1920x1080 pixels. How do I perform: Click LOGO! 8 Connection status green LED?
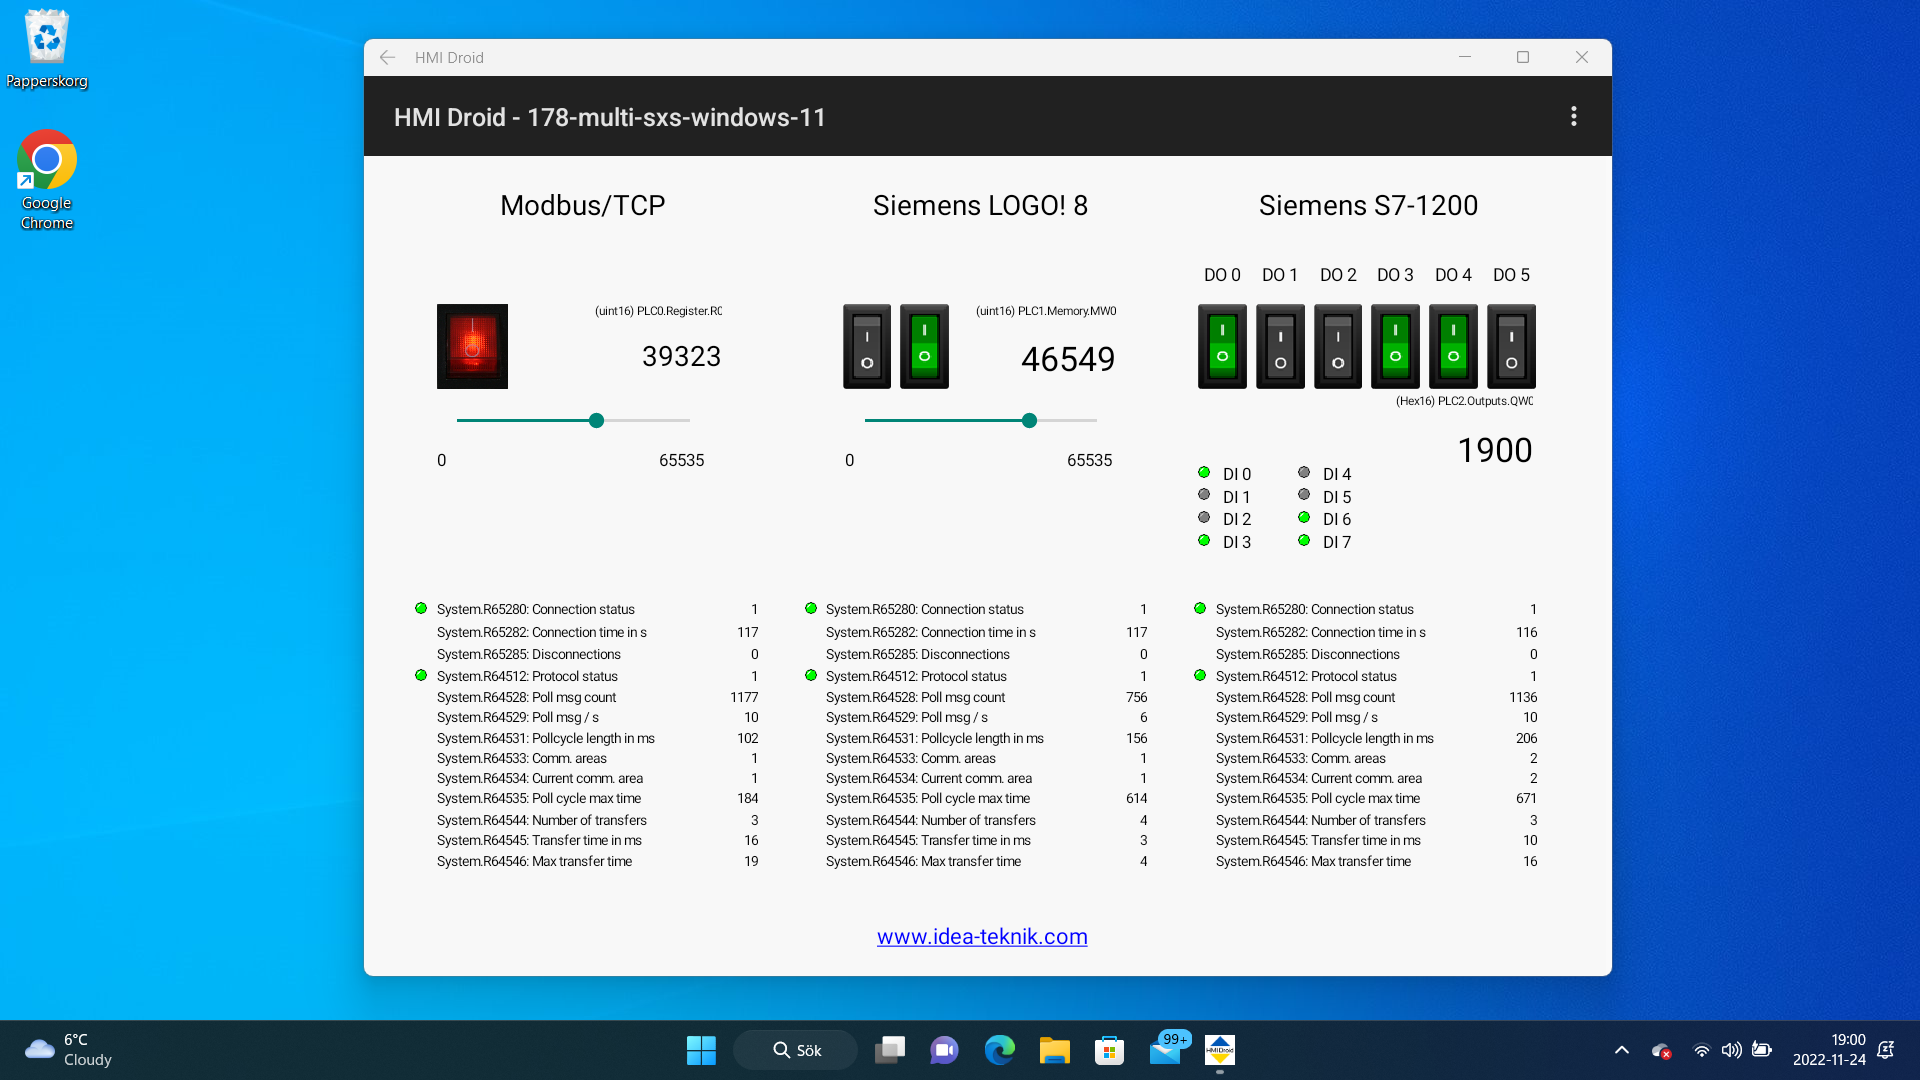tap(811, 608)
